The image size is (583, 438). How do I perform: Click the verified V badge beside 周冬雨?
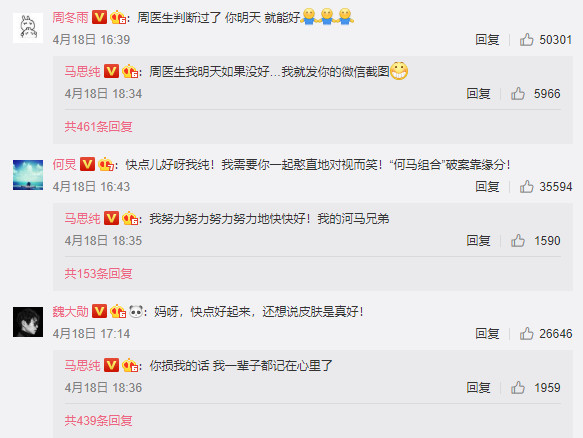click(99, 17)
